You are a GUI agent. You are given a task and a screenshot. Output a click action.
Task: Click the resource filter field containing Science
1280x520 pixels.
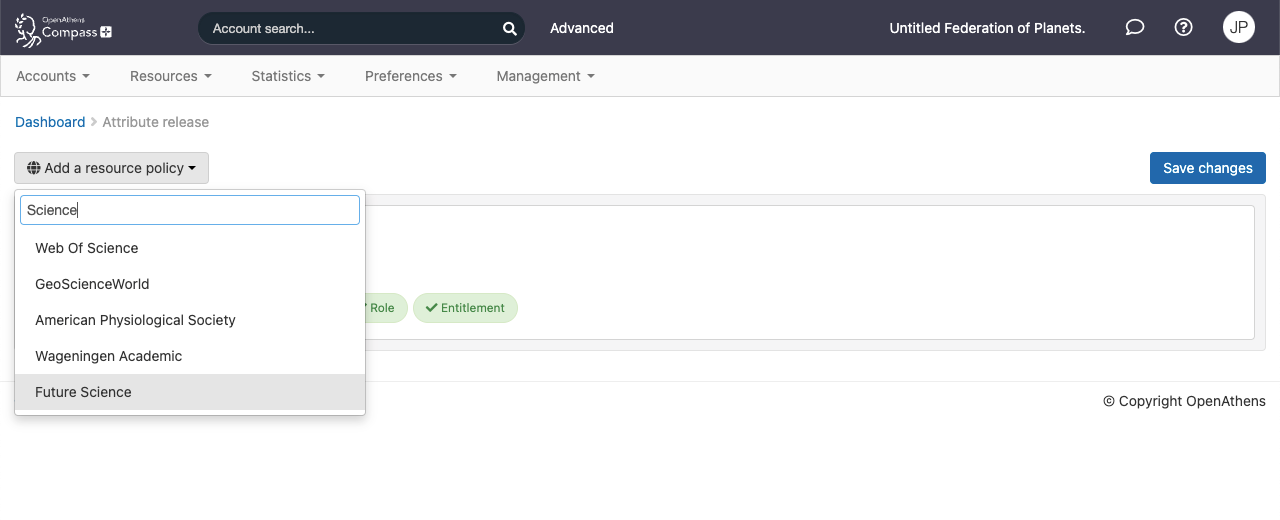point(190,210)
